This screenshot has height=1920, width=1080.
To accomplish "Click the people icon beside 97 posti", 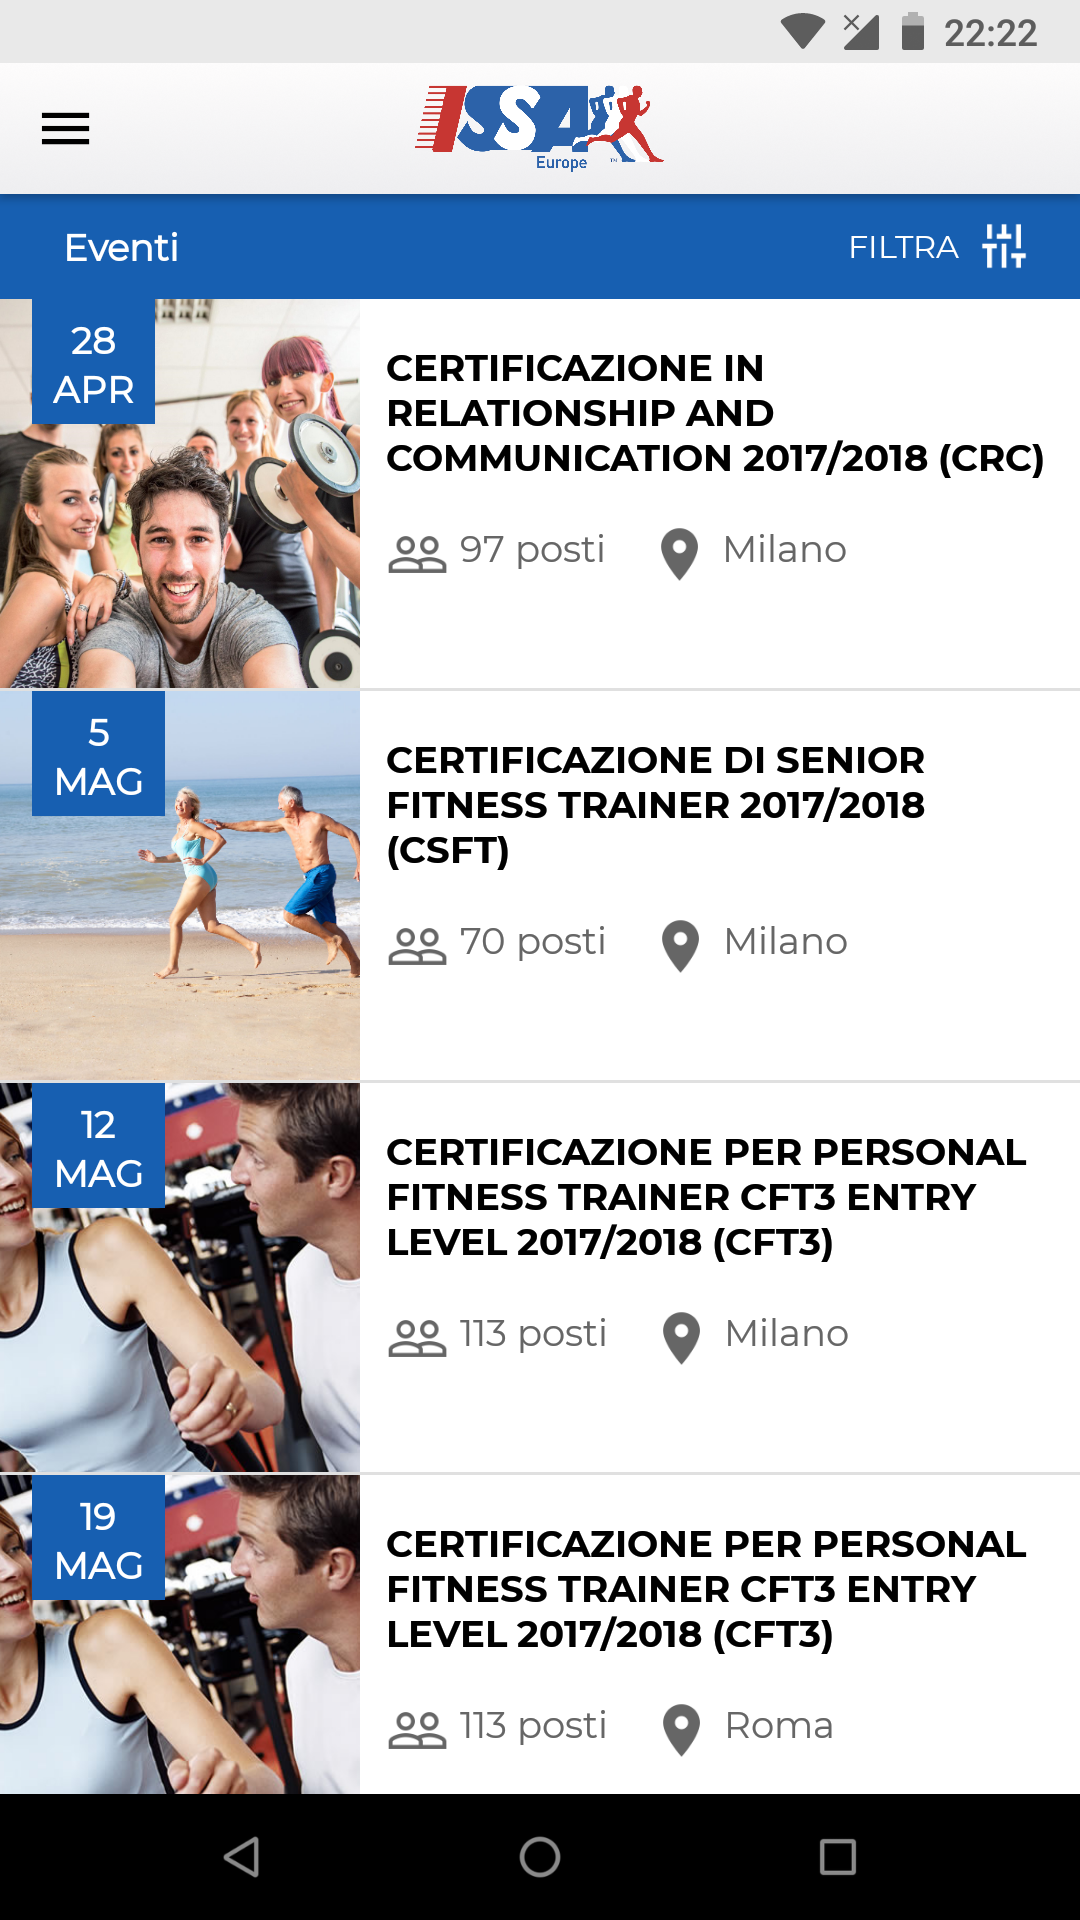I will pyautogui.click(x=417, y=553).
